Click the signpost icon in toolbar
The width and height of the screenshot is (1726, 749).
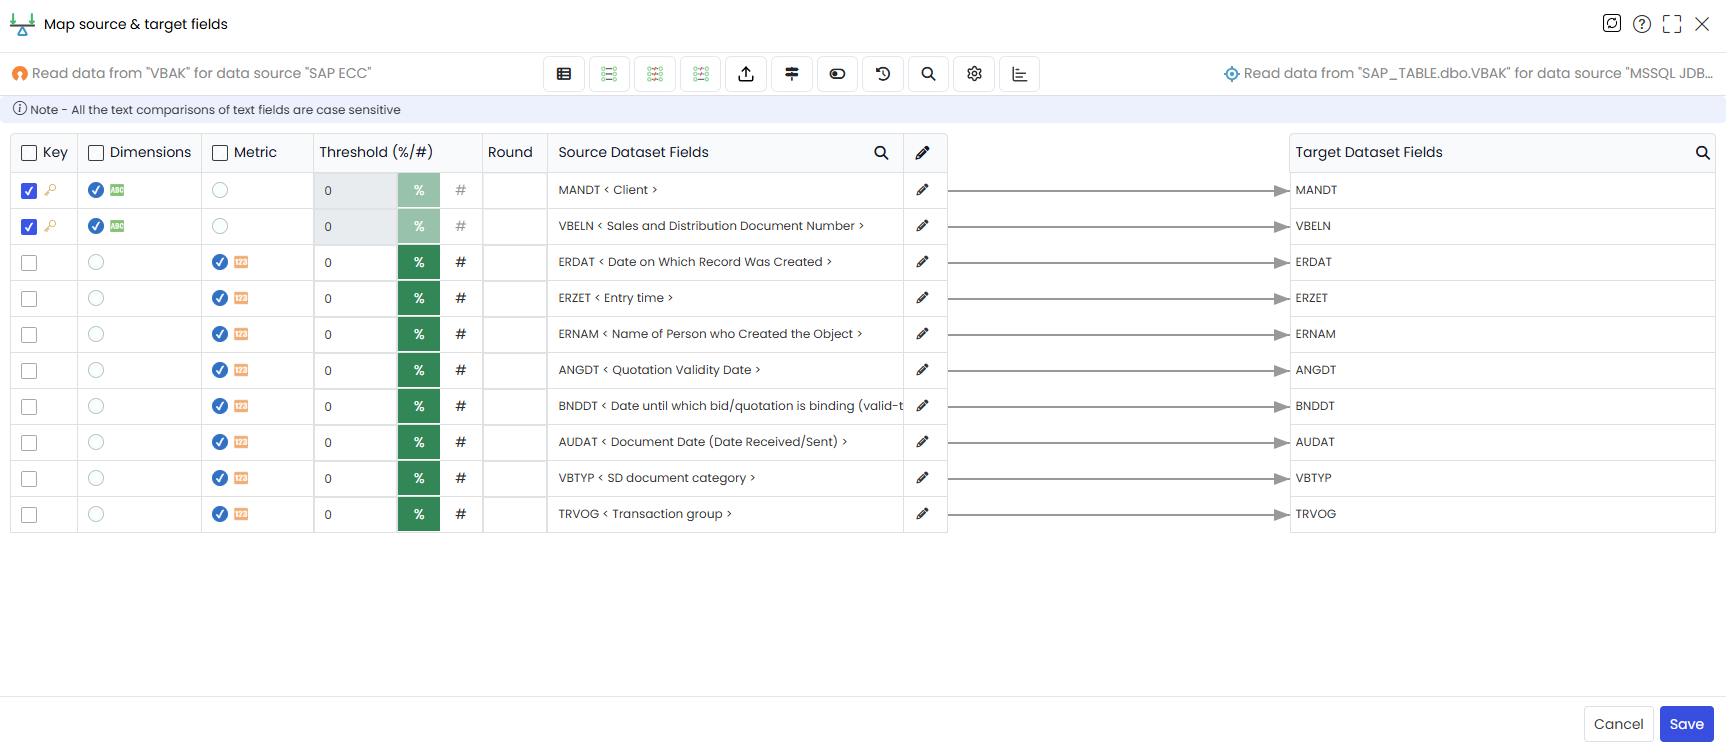(x=792, y=74)
